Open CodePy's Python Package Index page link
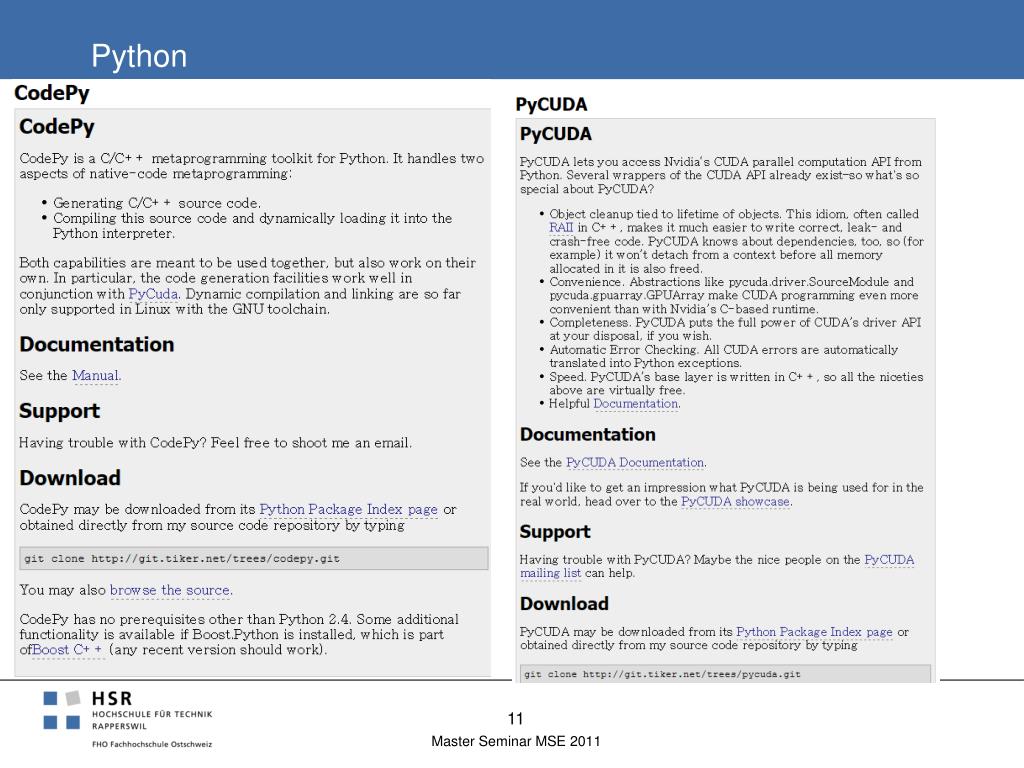This screenshot has height=768, width=1024. click(348, 509)
